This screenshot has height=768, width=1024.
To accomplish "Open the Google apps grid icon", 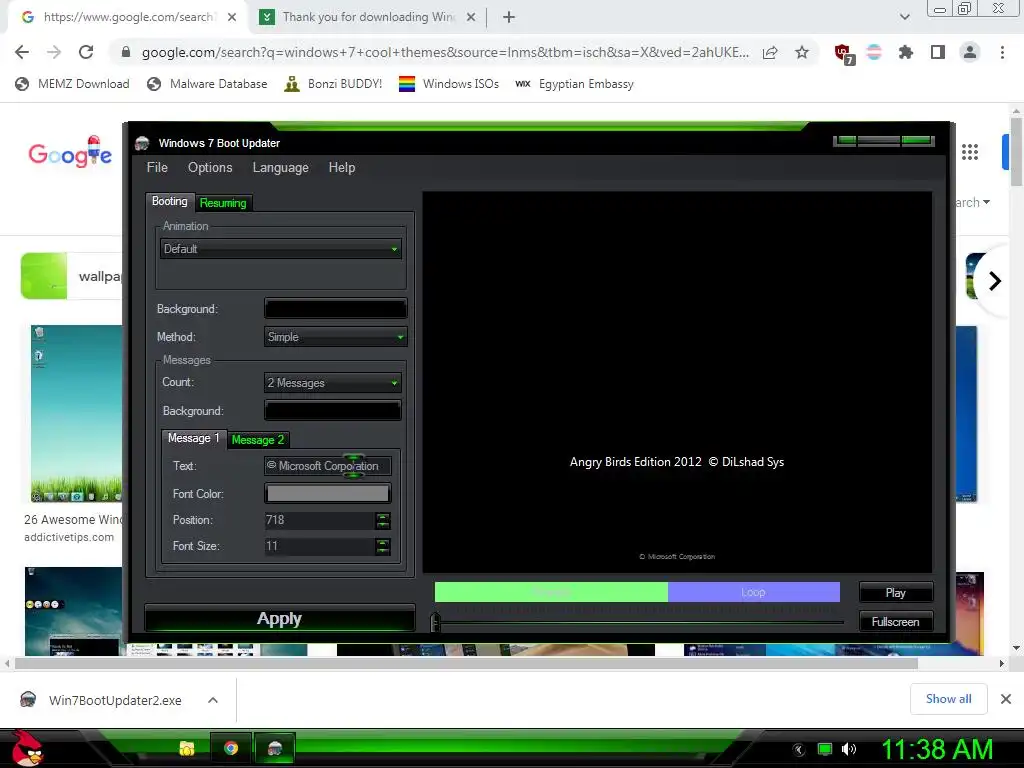I will point(970,152).
